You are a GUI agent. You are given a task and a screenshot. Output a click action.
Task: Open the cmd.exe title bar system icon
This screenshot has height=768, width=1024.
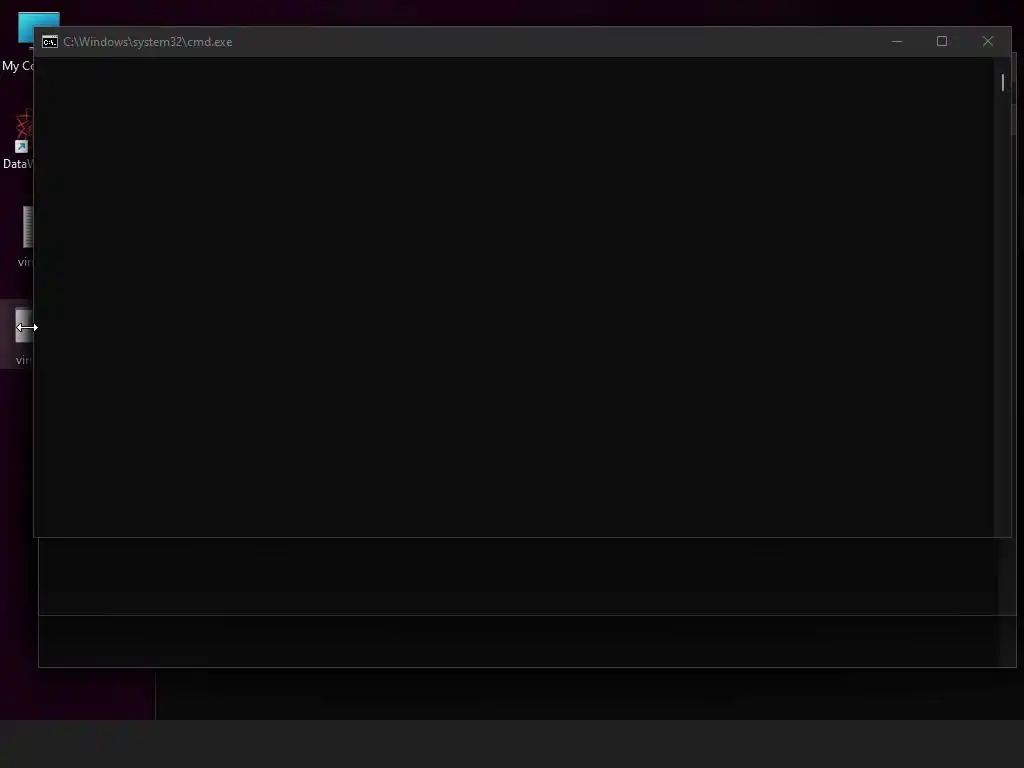pyautogui.click(x=50, y=42)
